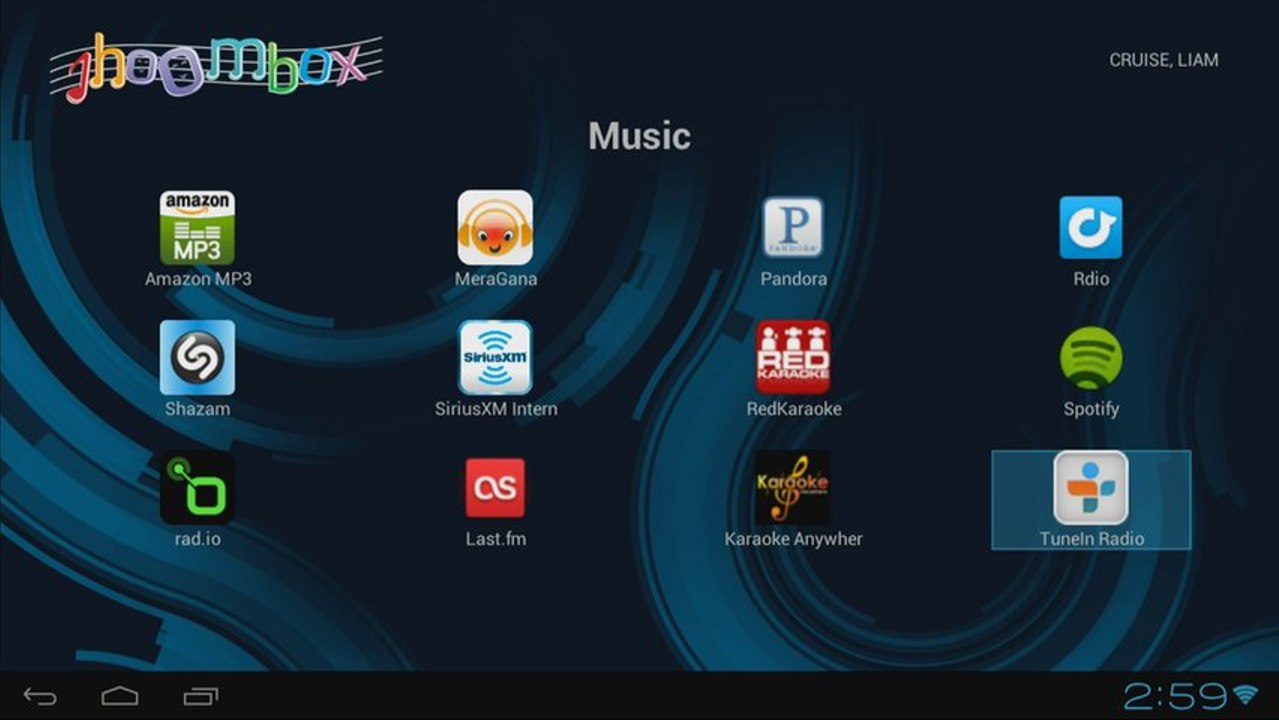The width and height of the screenshot is (1279, 720).
Task: Click the "Rdio" label text
Action: pos(1091,279)
